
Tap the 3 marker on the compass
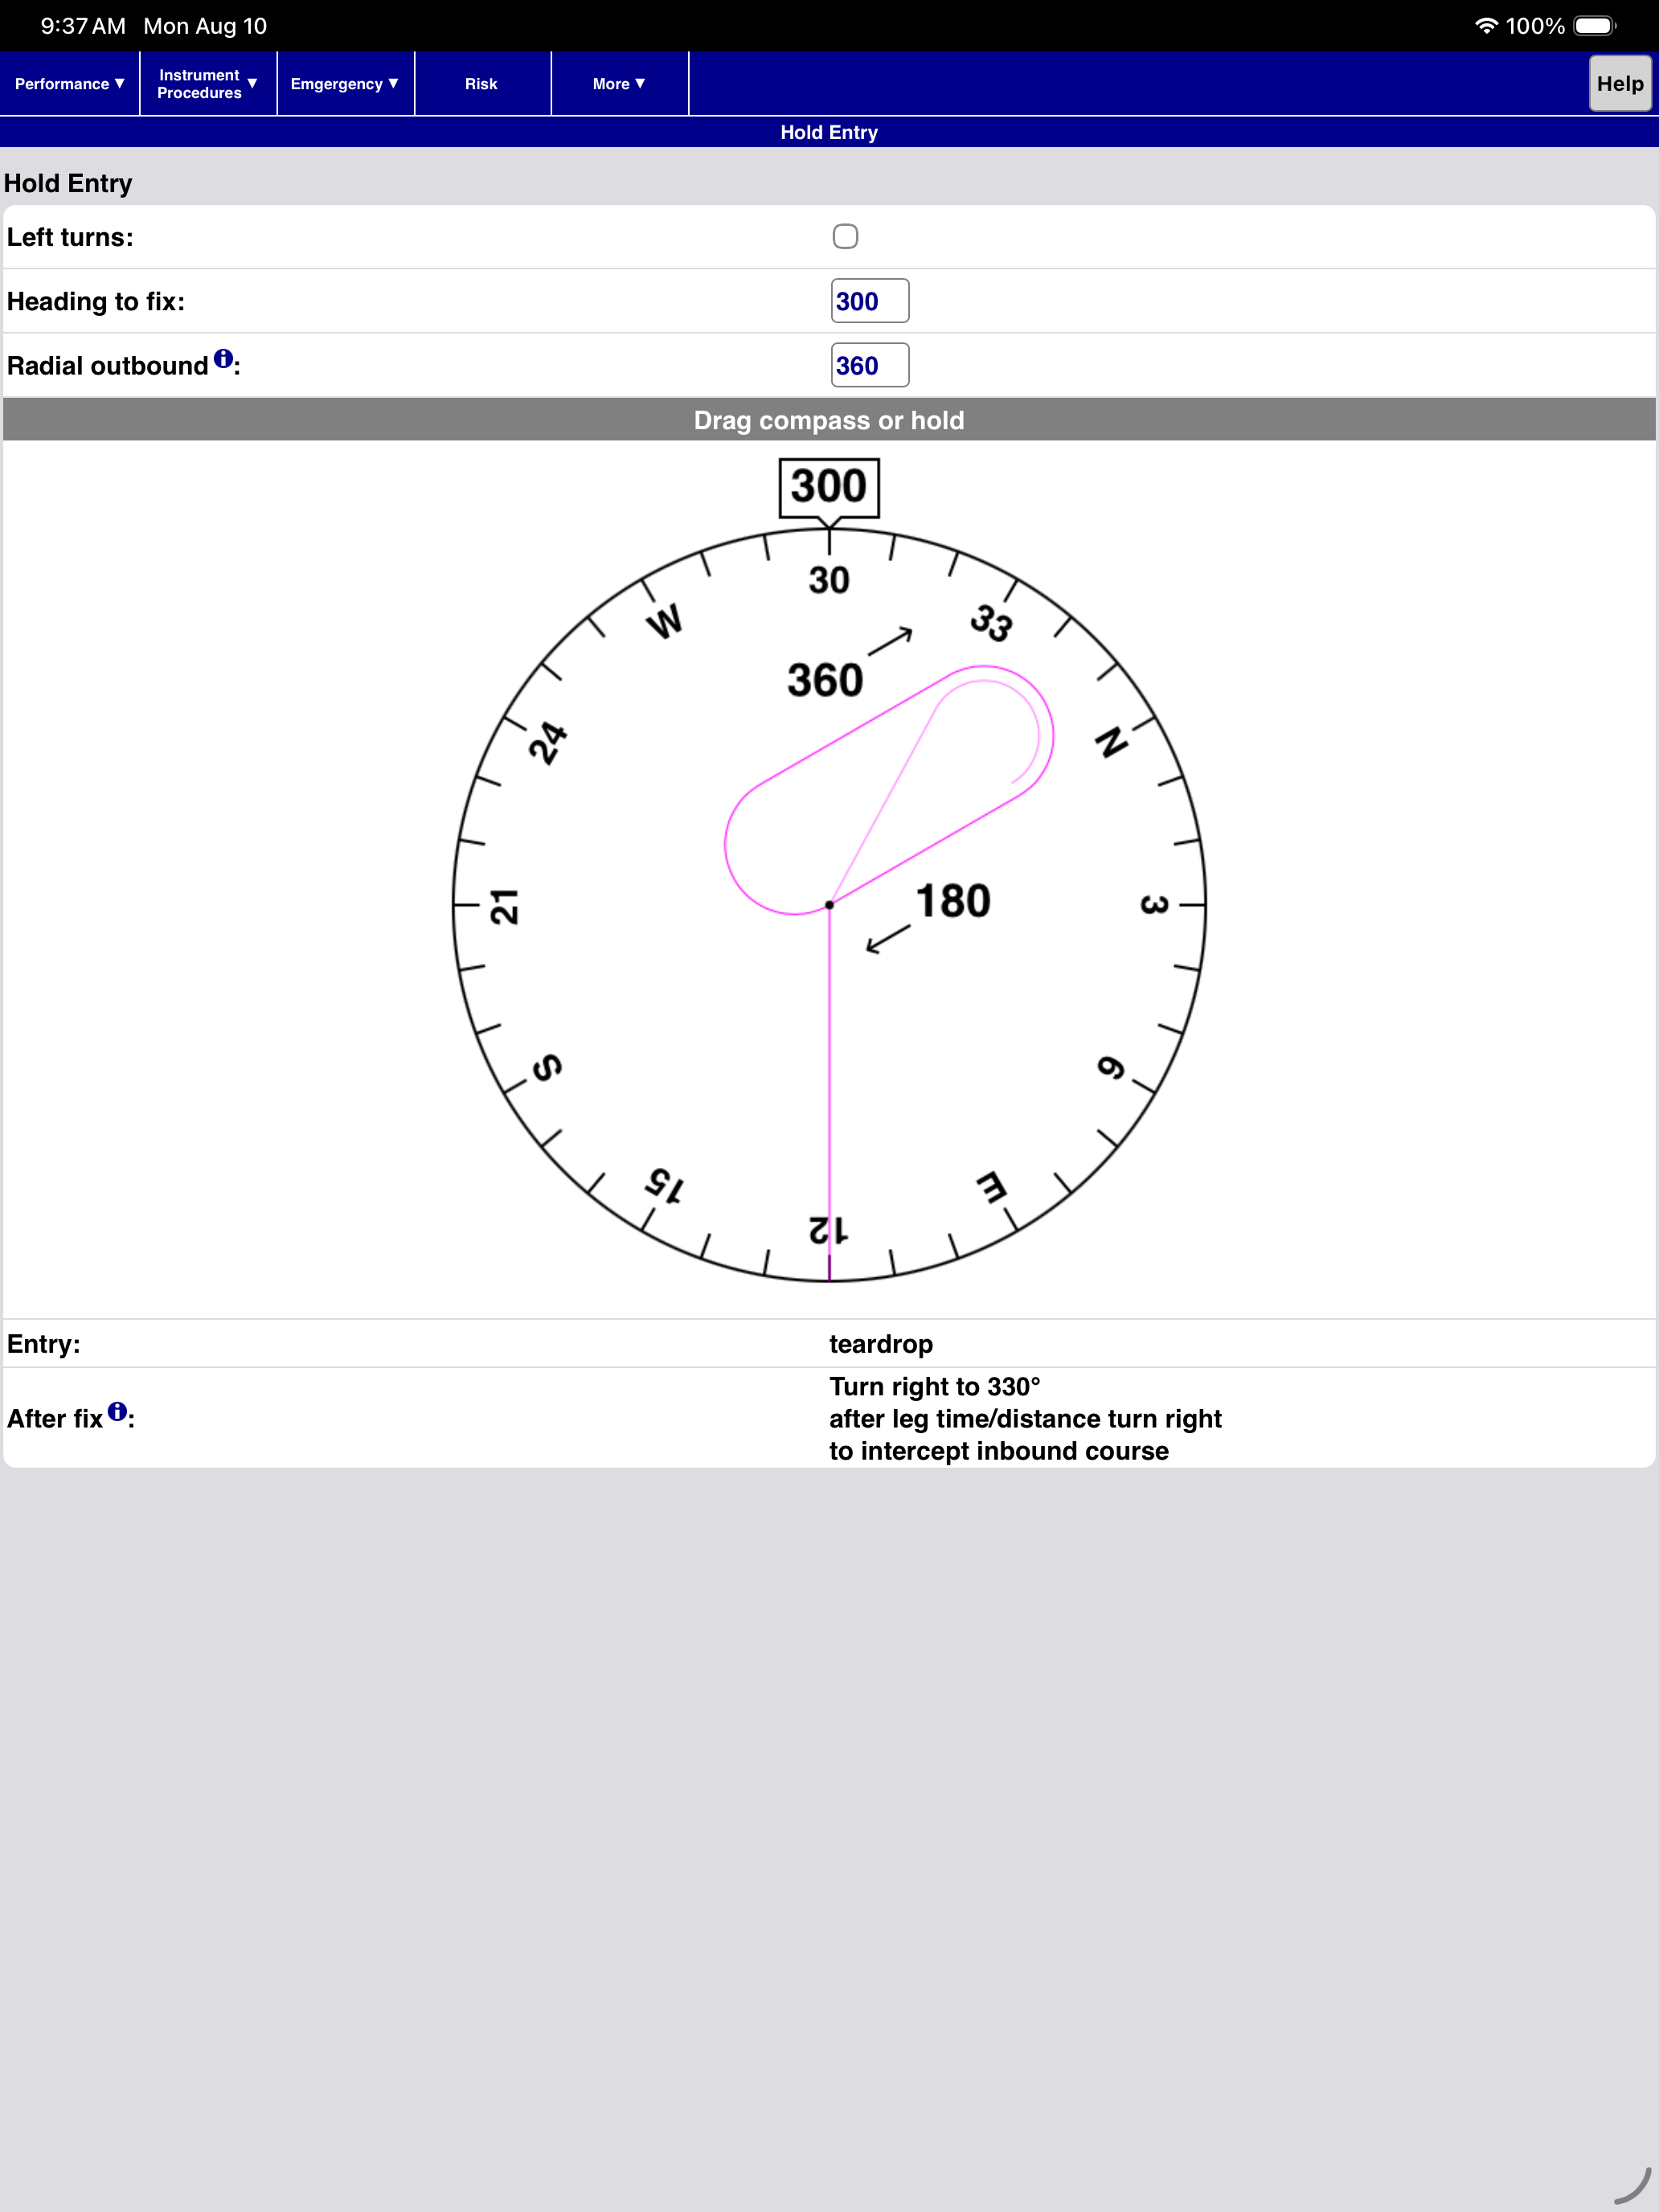pos(1154,905)
